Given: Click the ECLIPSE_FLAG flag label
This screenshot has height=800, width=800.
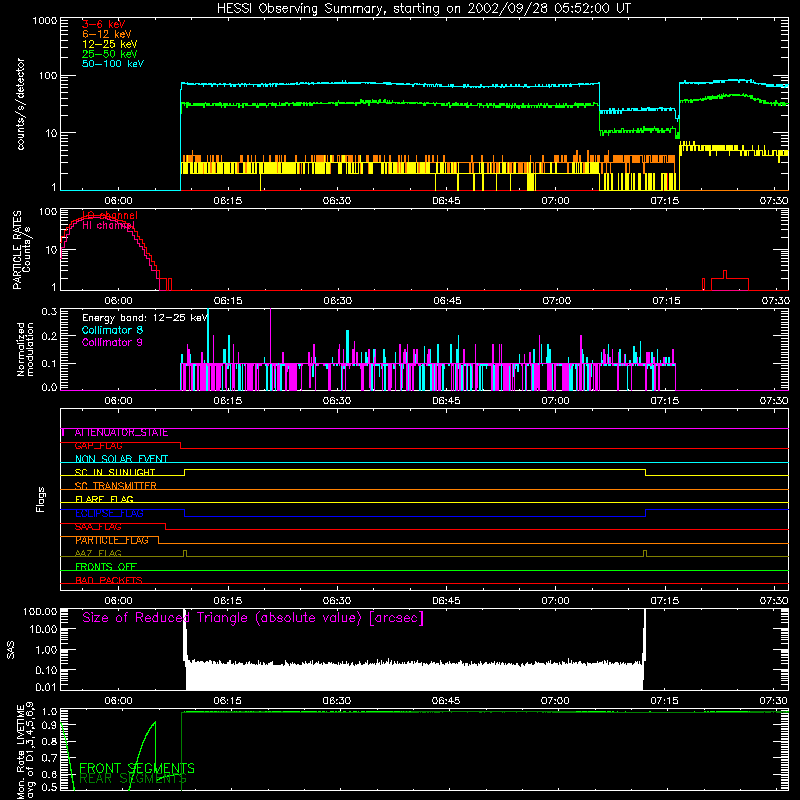Looking at the screenshot, I should [x=109, y=513].
